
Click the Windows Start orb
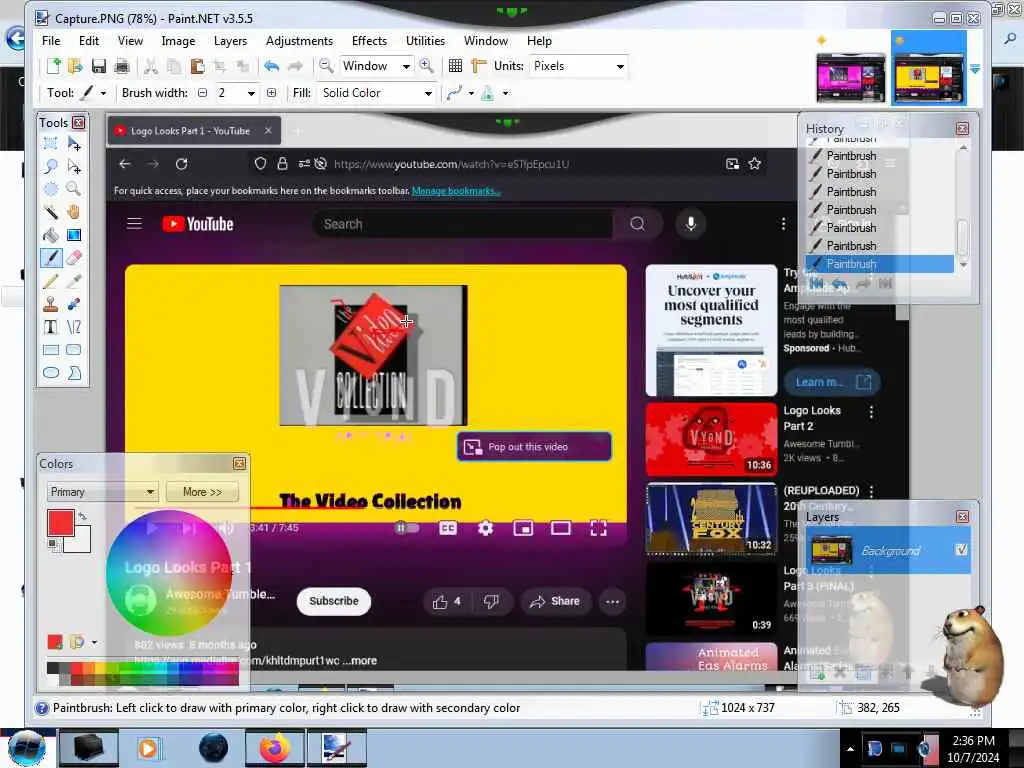tap(27, 748)
